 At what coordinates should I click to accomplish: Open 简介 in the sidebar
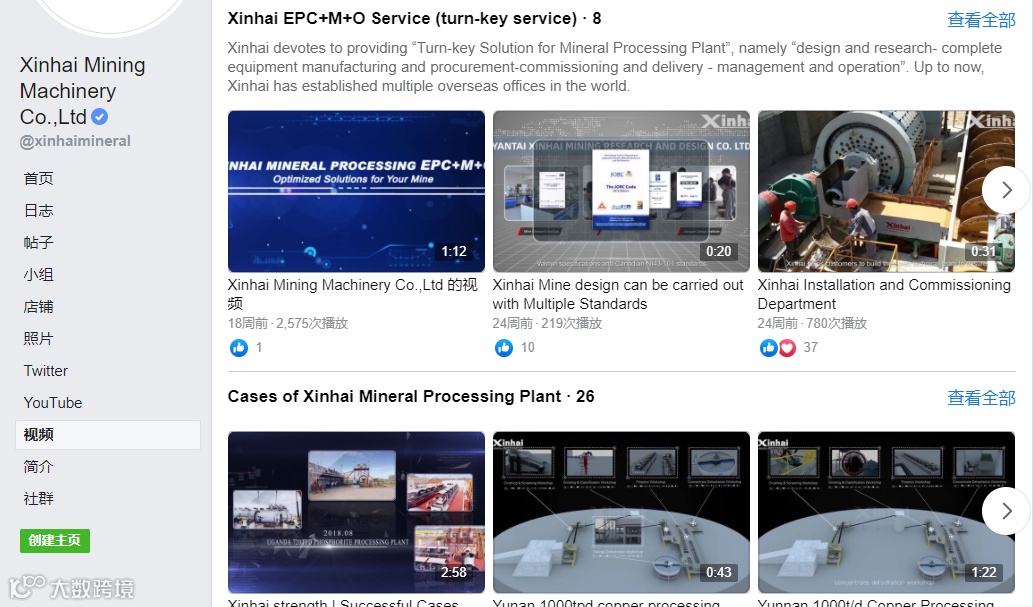38,467
